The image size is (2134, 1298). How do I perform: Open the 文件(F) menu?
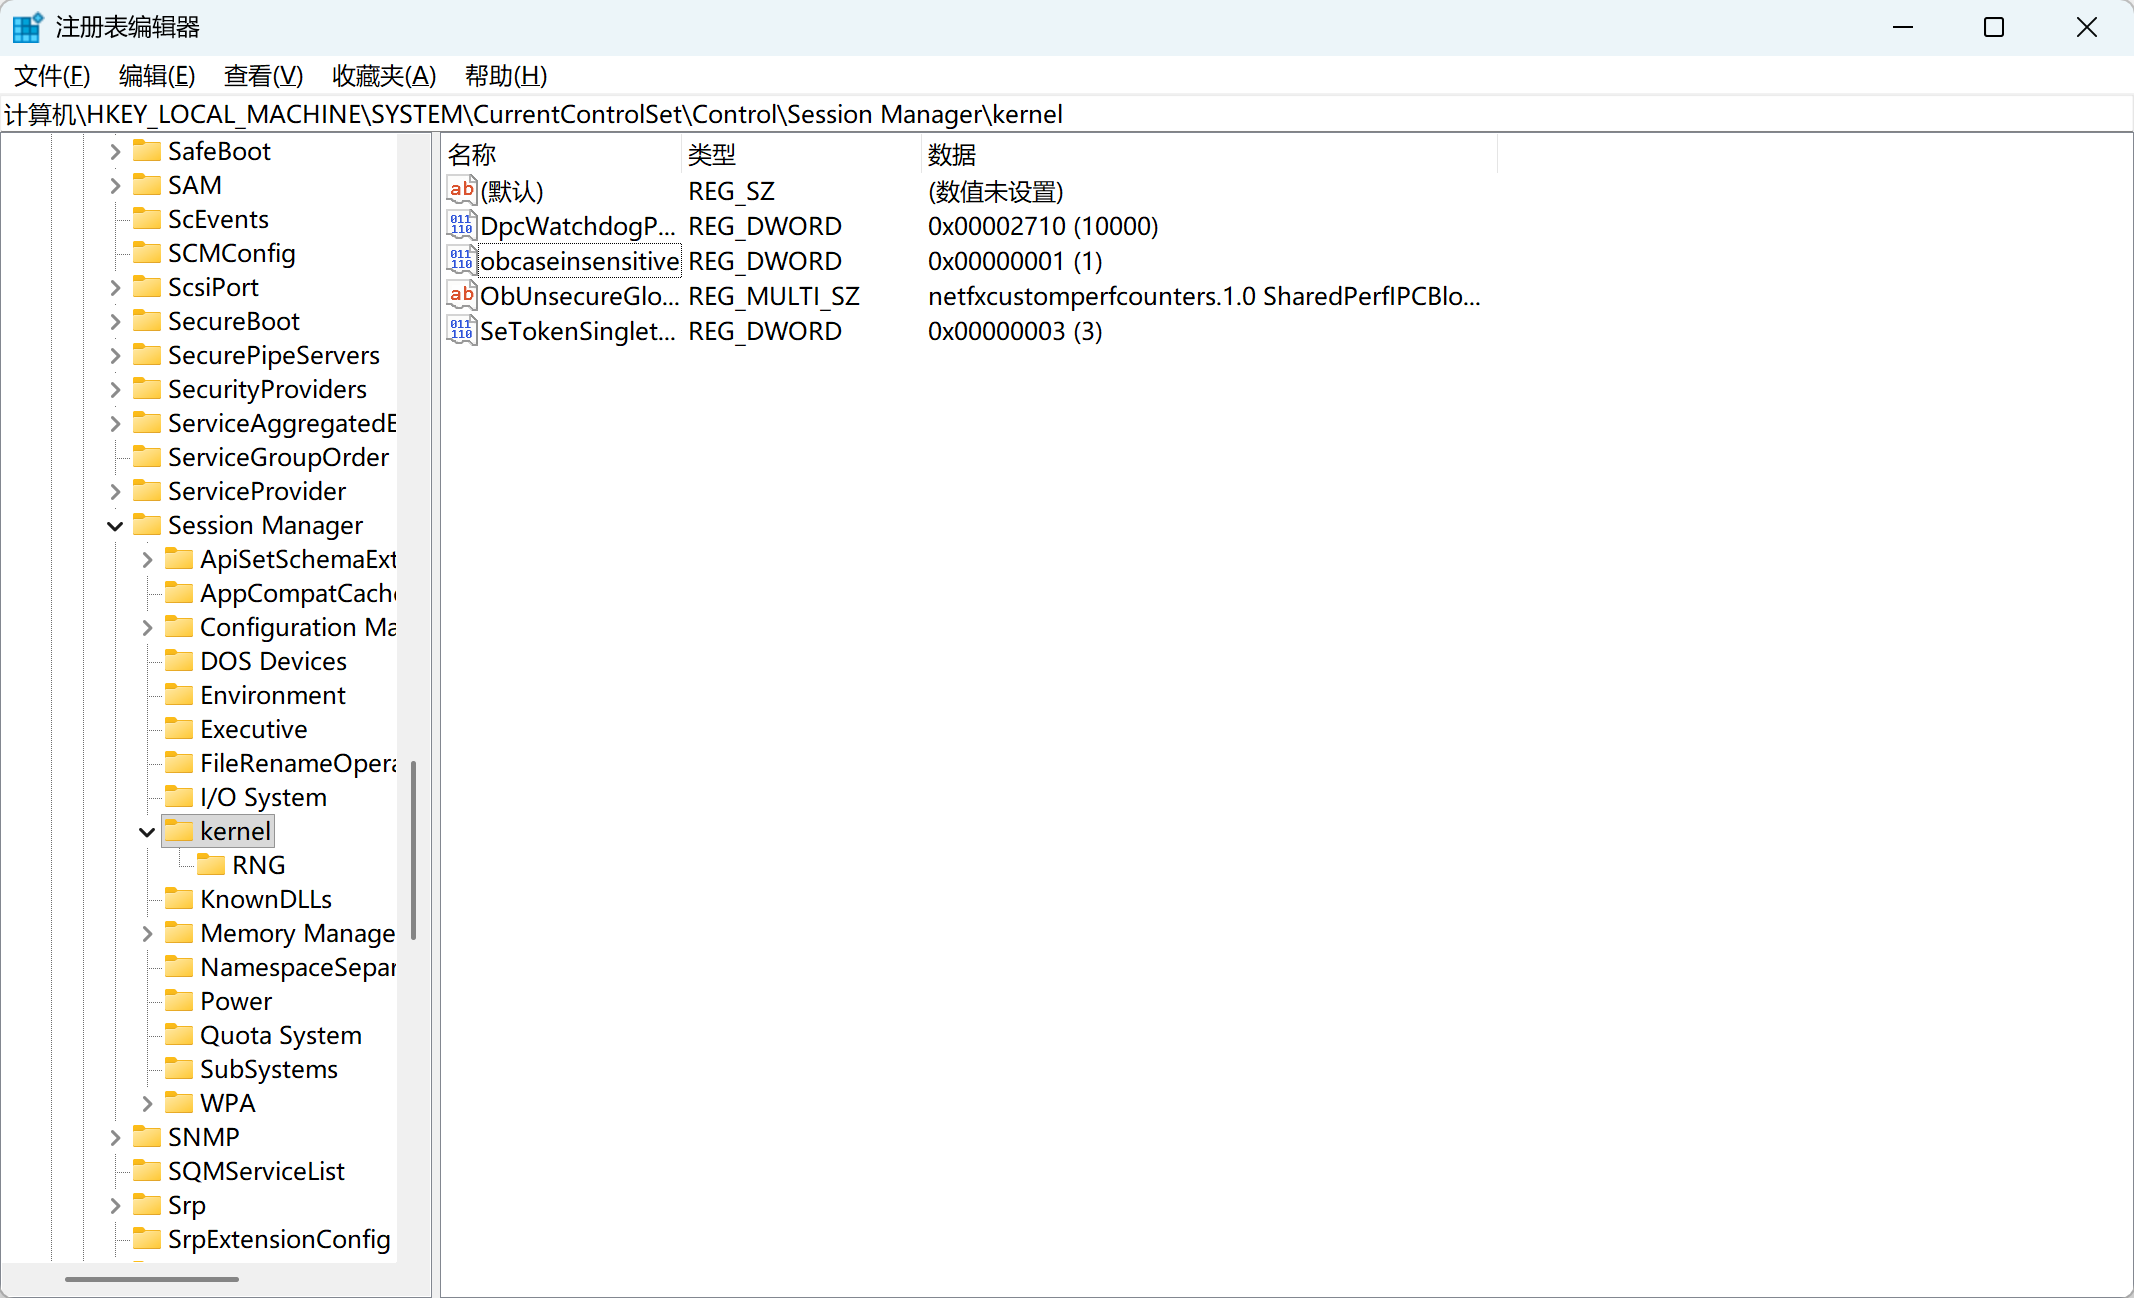(x=52, y=76)
